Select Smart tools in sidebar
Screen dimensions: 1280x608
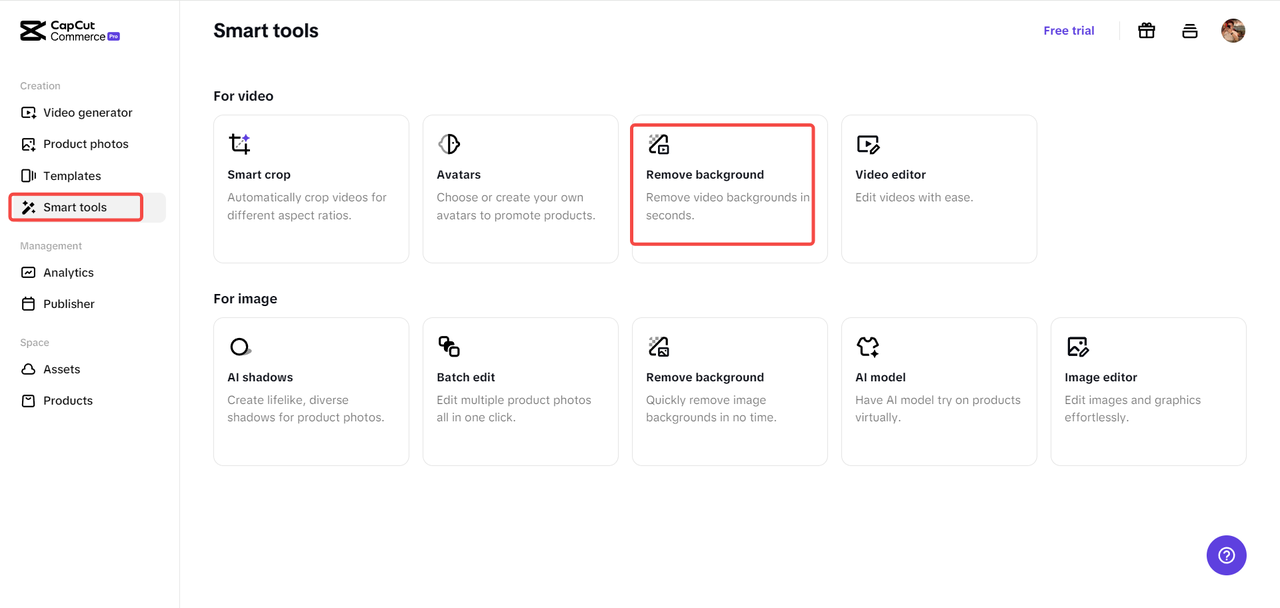75,208
